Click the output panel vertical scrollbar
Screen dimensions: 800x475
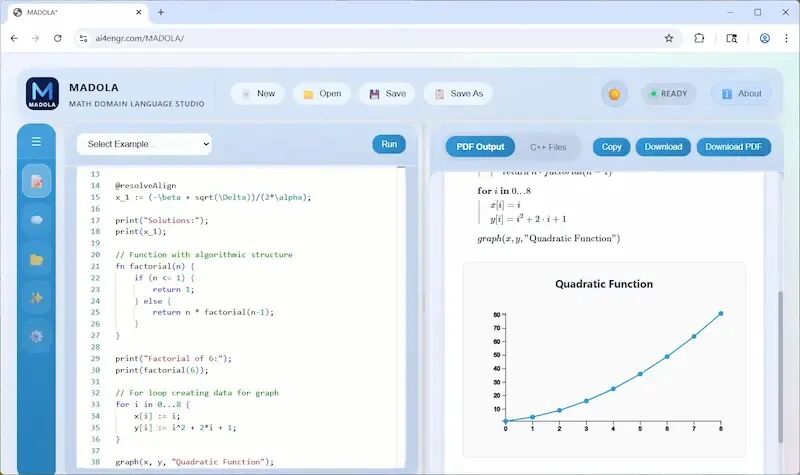pos(780,367)
